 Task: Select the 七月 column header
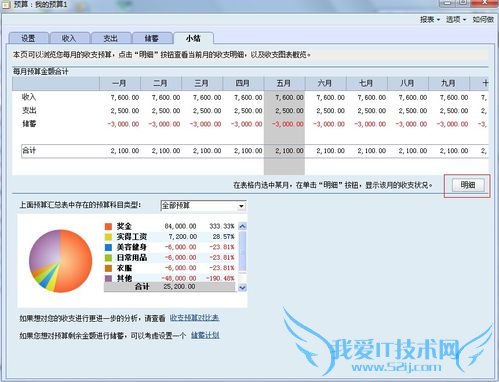tap(367, 83)
